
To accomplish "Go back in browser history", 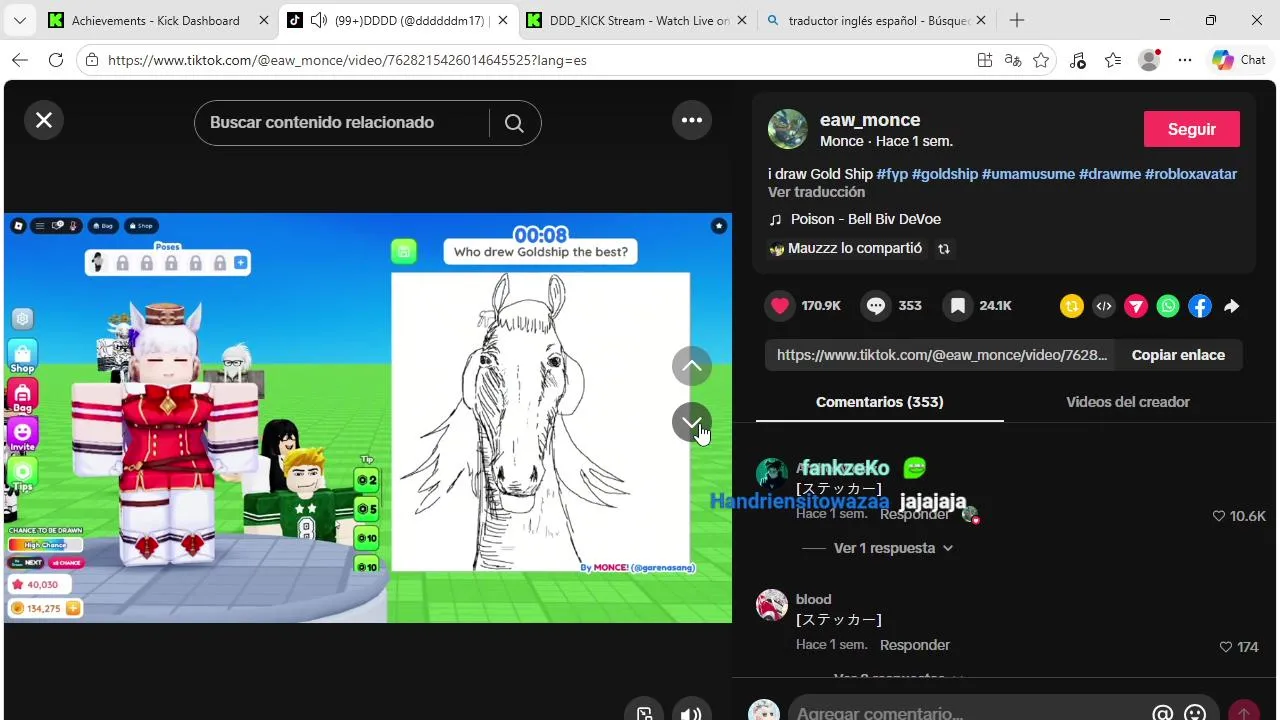I will point(20,60).
